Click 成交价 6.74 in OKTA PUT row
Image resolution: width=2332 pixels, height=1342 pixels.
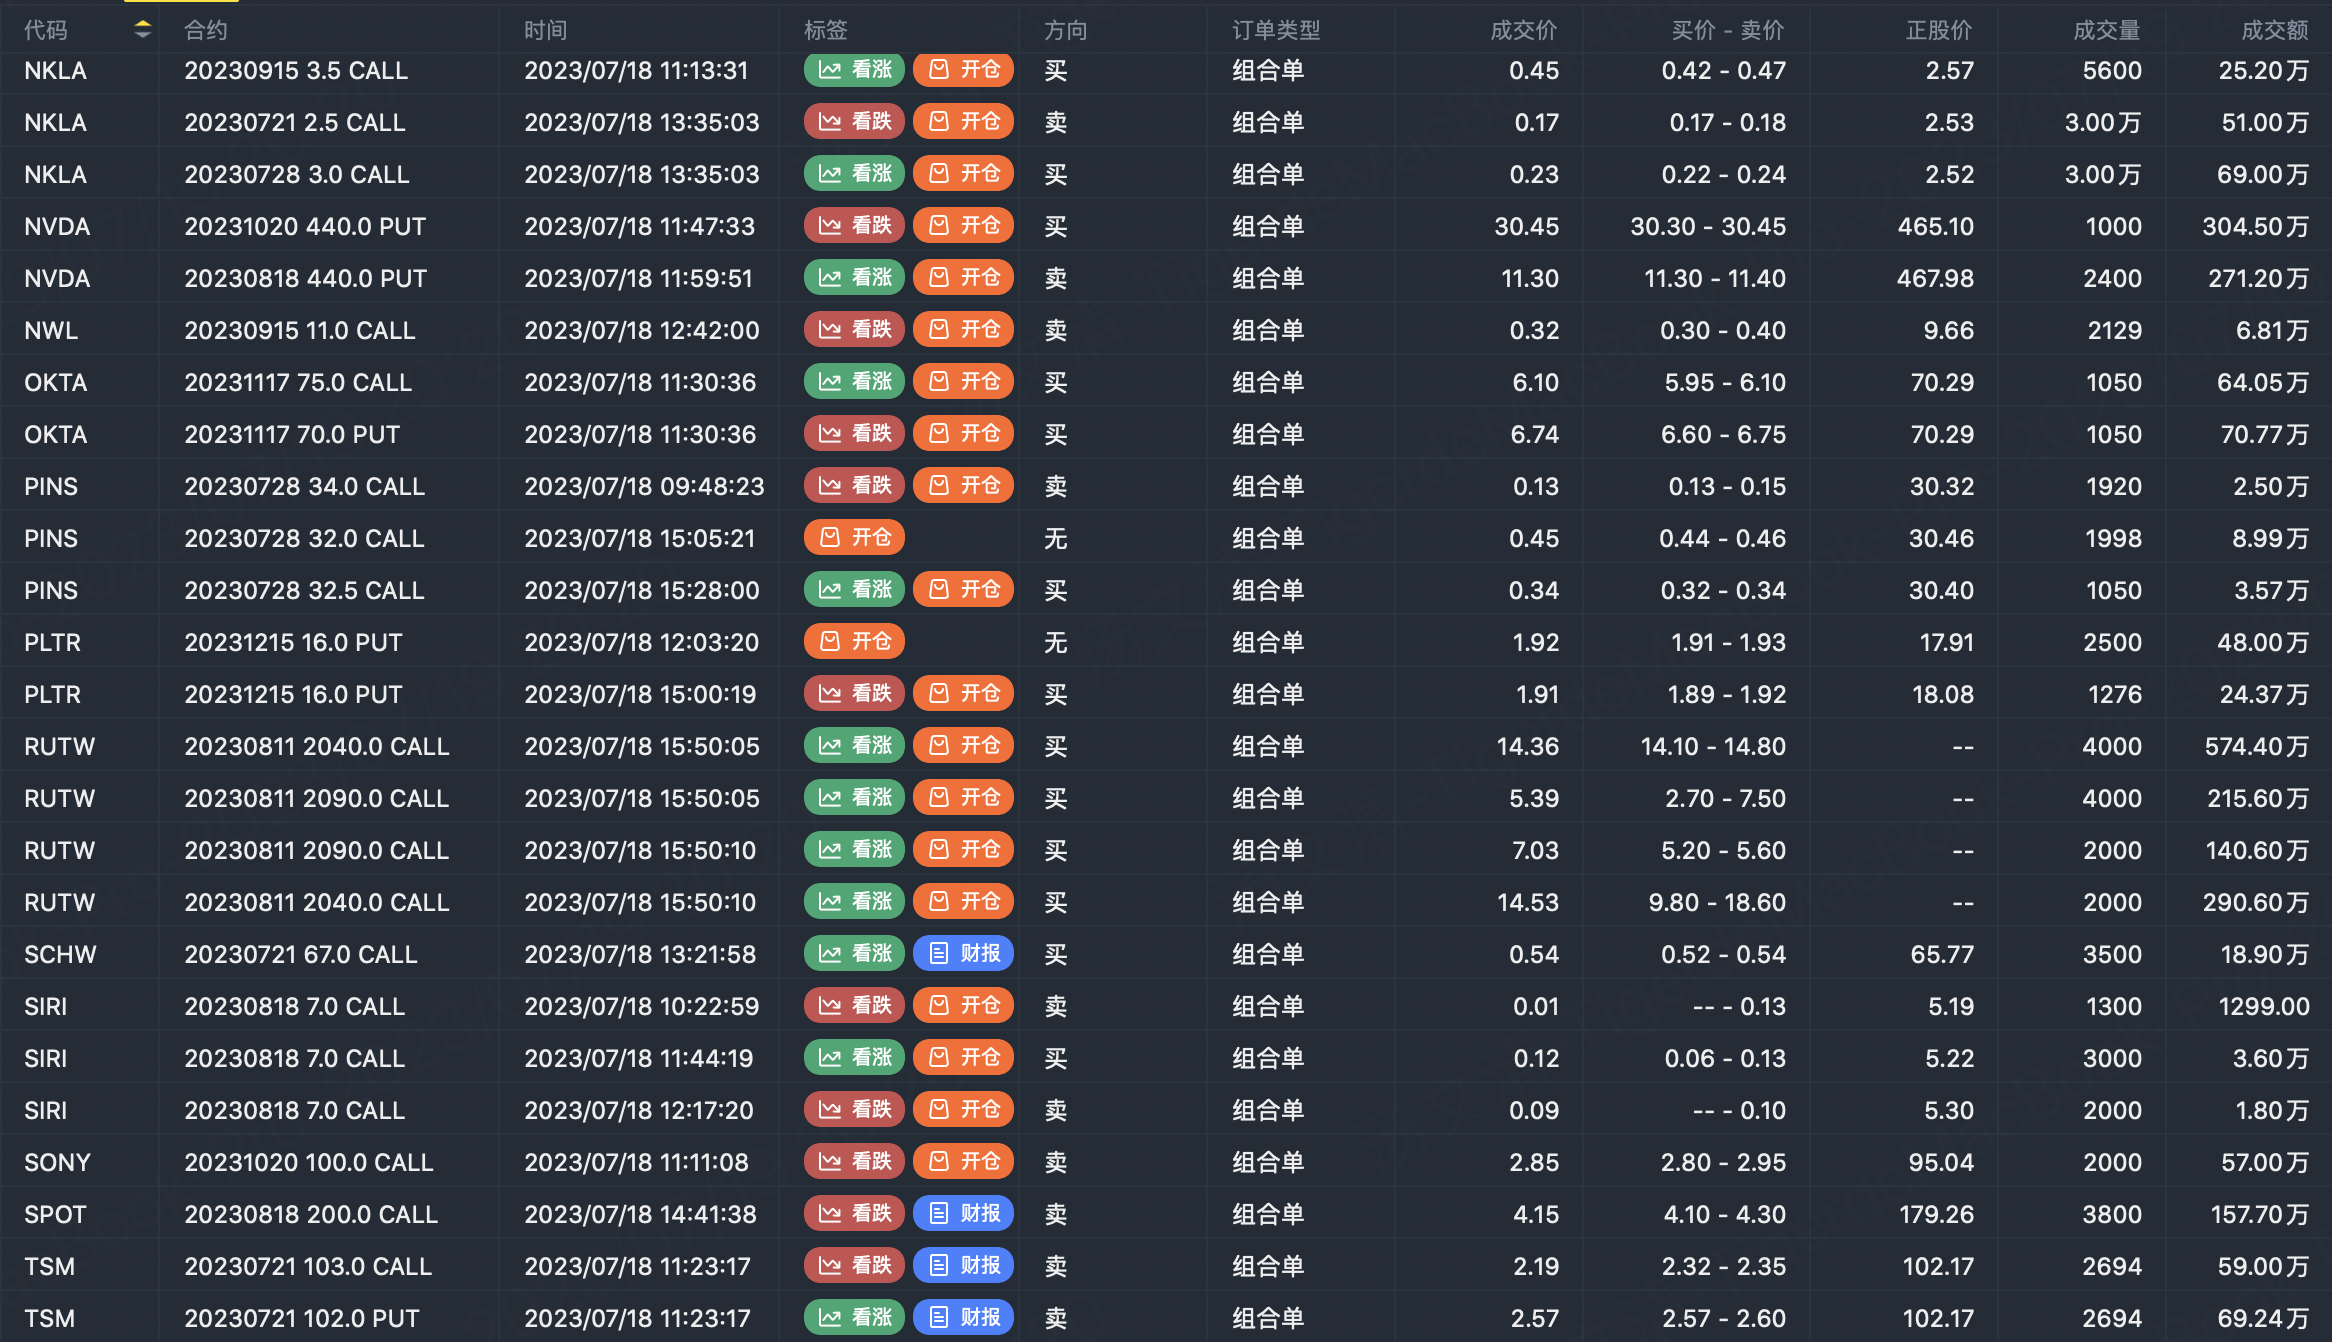tap(1534, 435)
